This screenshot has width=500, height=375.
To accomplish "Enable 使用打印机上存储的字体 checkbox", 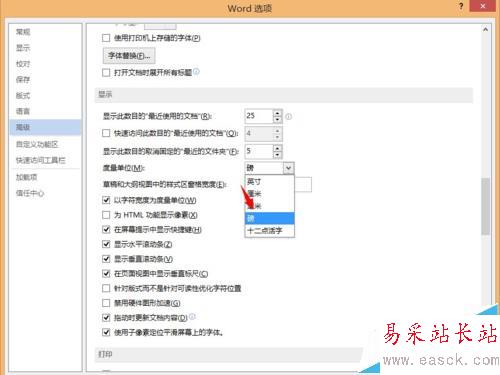I will click(x=106, y=38).
